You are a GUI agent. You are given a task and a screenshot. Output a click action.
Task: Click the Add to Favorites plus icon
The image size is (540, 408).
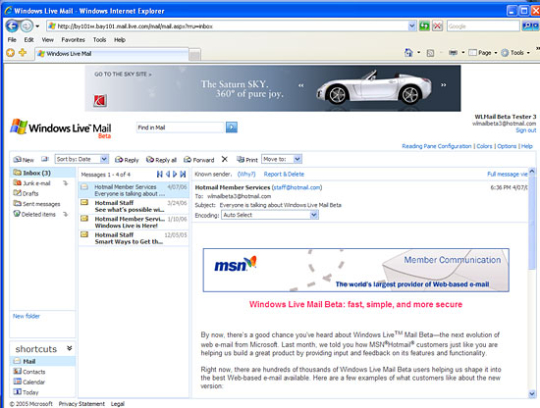23,53
